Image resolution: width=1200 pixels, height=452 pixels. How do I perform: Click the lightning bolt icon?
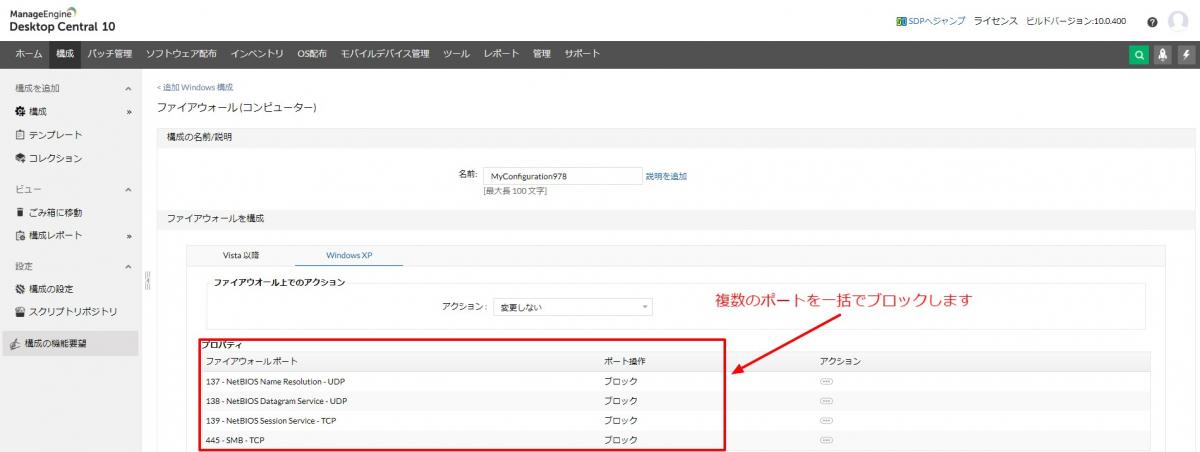click(1185, 55)
